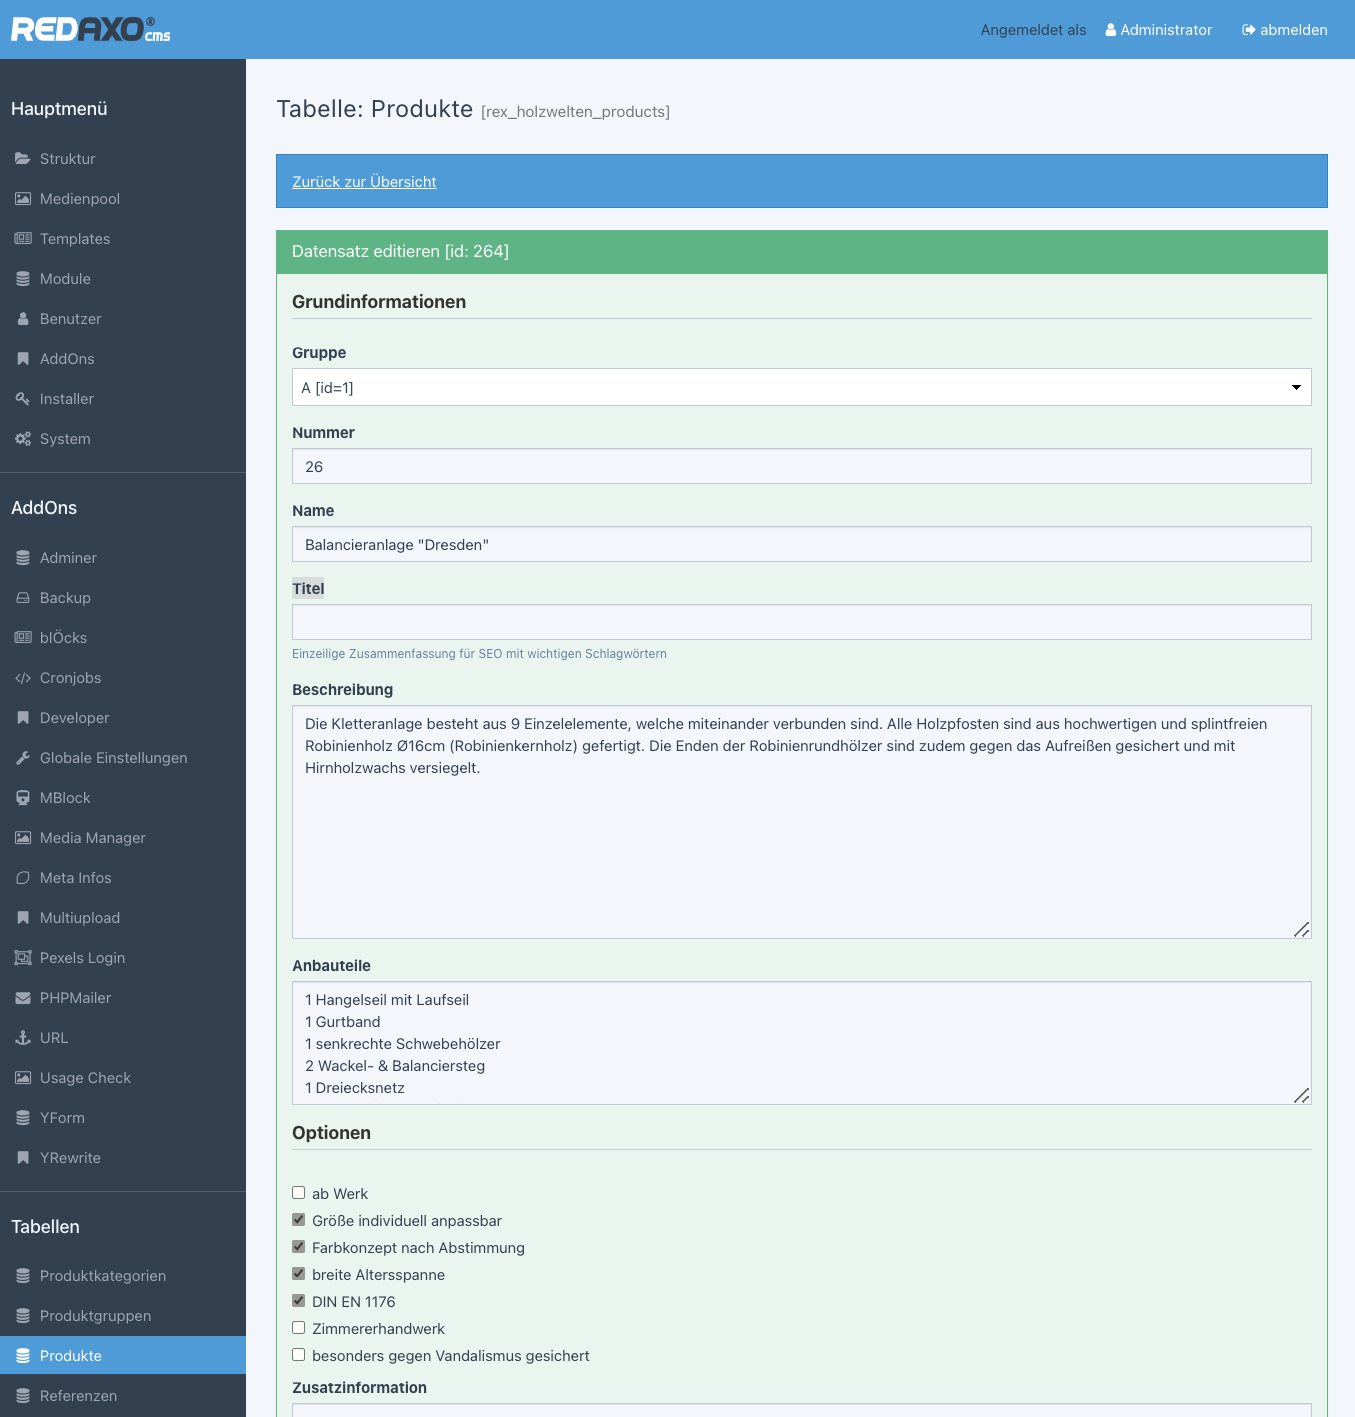
Task: Tick the Zimmererhandwerk checkbox
Action: [x=298, y=1328]
